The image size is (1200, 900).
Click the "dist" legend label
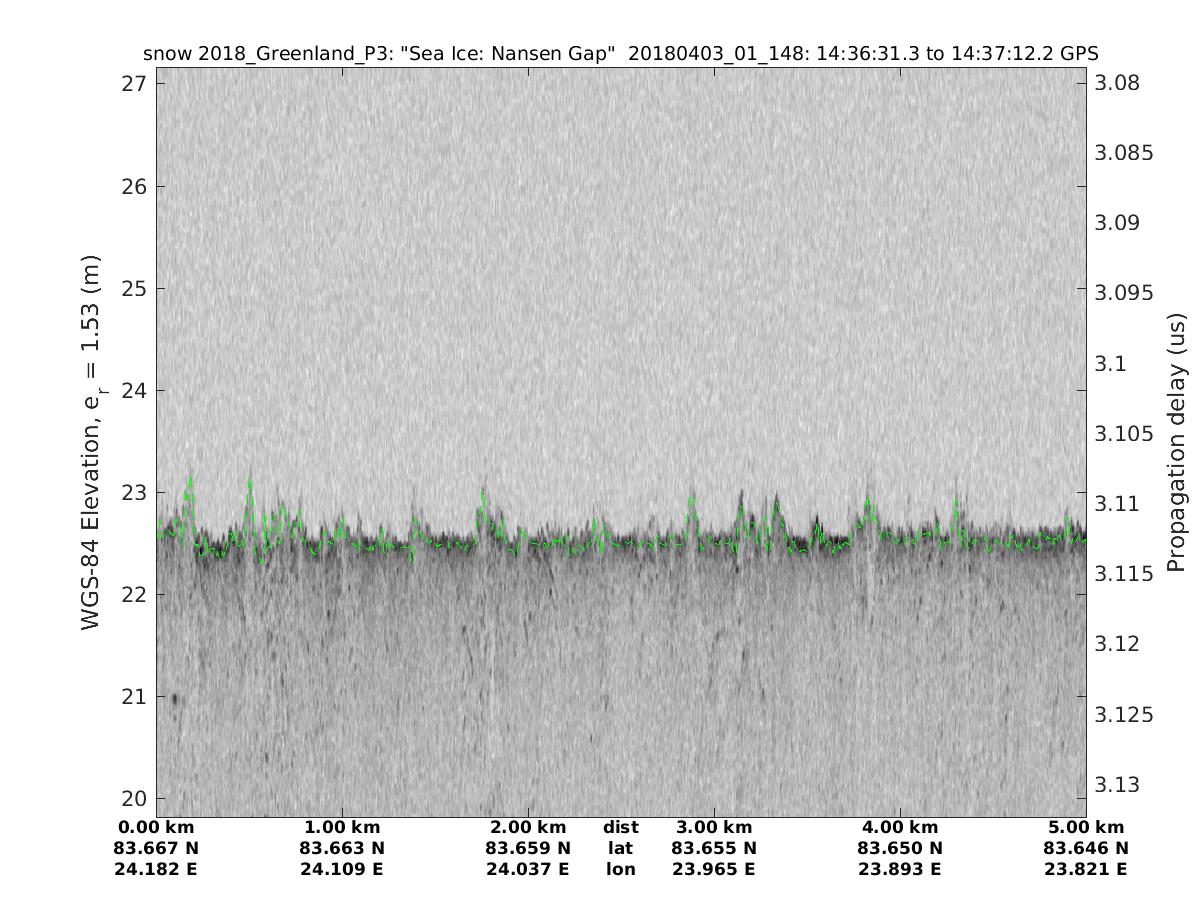[x=621, y=827]
